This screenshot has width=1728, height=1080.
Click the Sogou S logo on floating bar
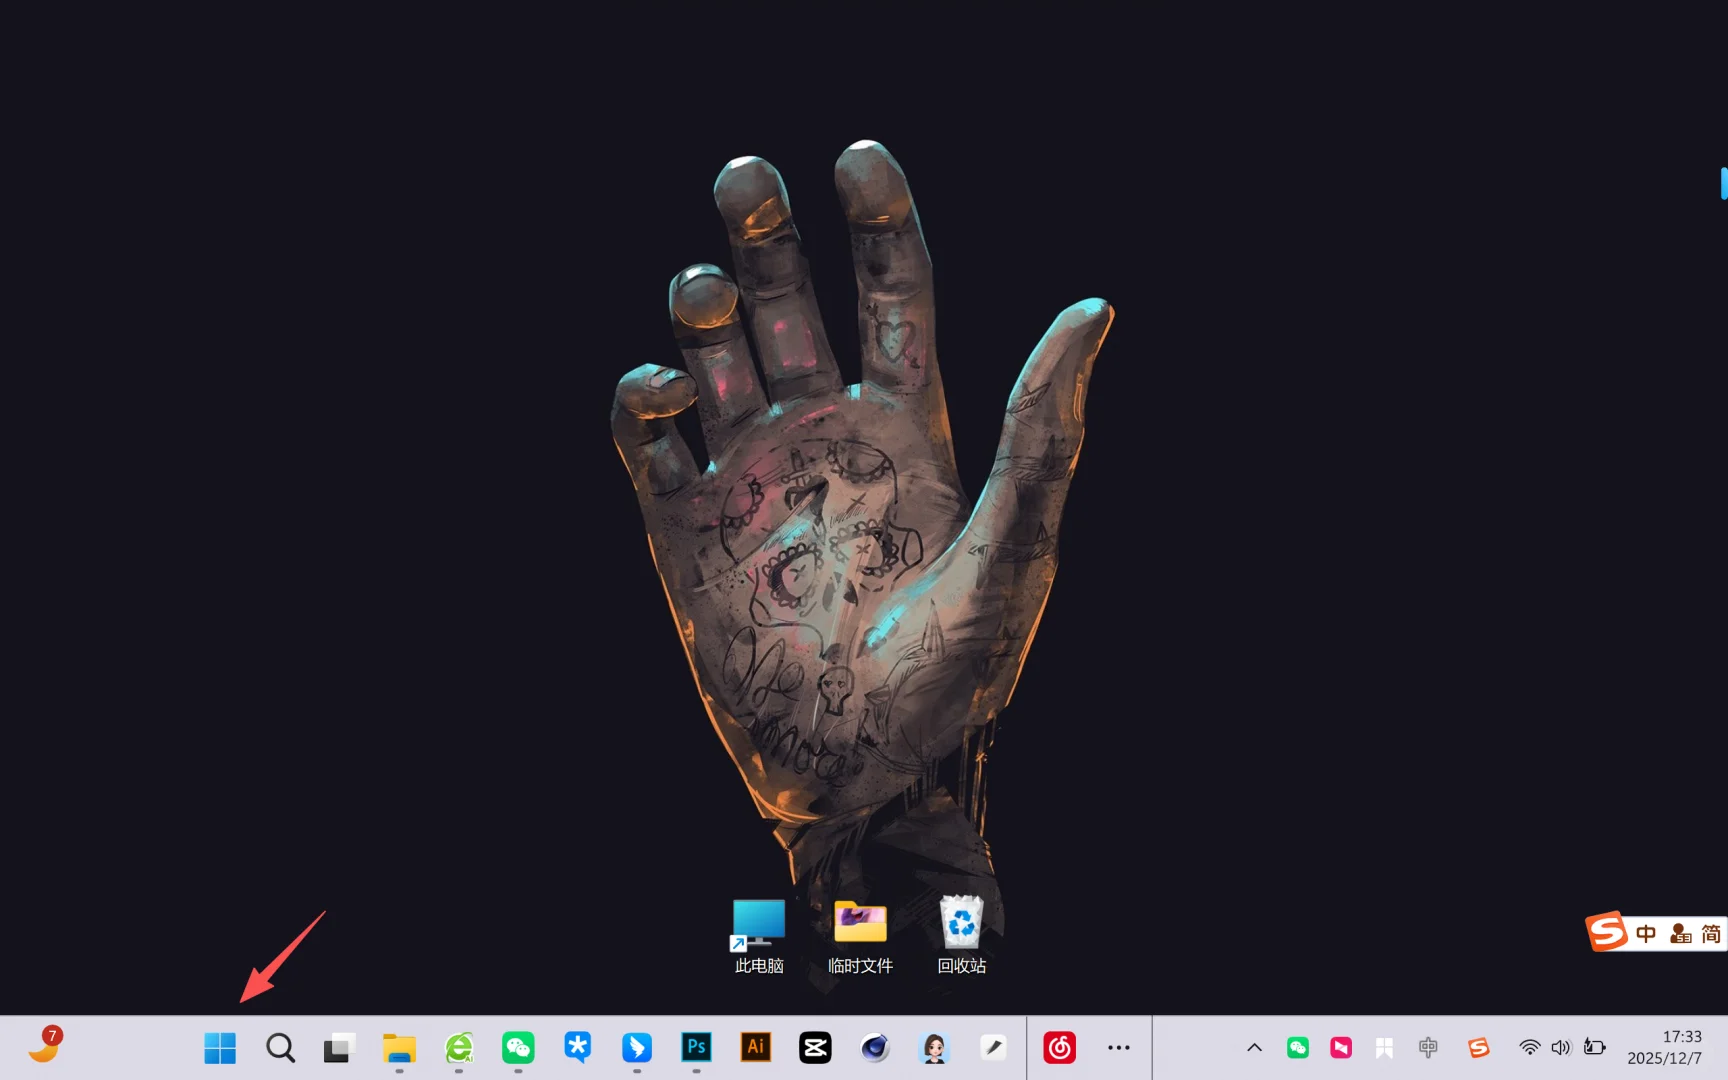coord(1607,932)
